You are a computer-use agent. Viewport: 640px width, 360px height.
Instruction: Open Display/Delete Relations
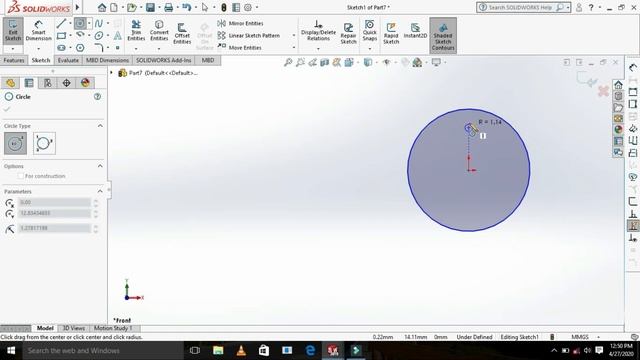318,31
